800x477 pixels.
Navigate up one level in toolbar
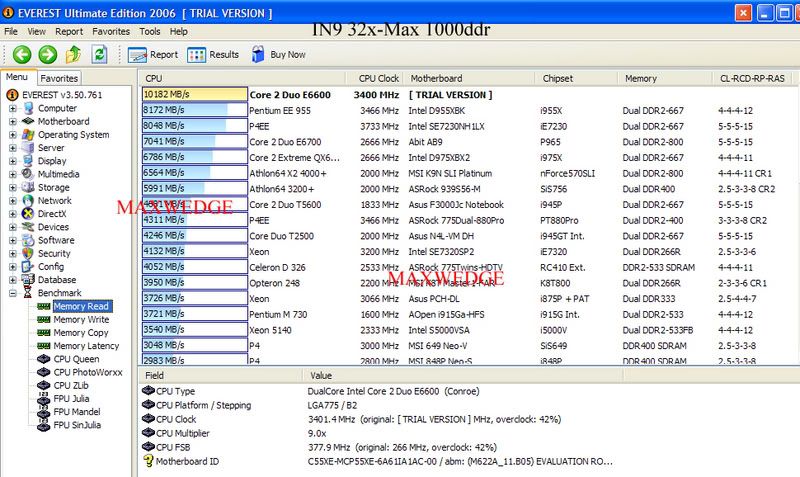73,54
